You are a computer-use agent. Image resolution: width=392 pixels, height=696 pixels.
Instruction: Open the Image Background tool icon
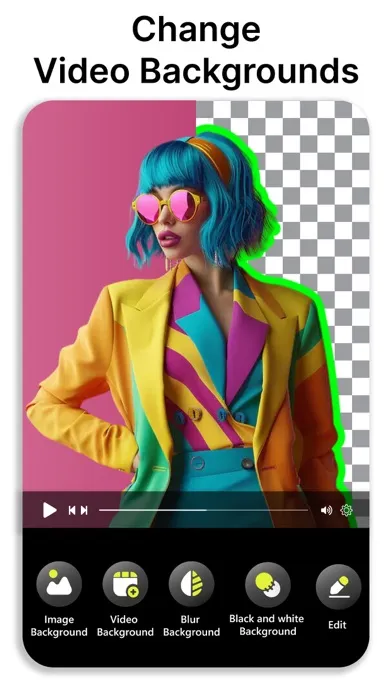pos(59,584)
